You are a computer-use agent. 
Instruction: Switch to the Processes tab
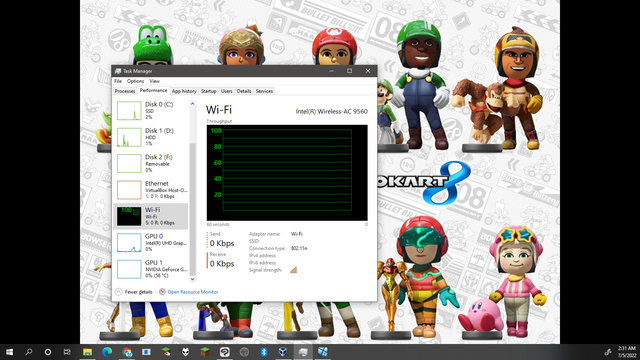pos(125,91)
